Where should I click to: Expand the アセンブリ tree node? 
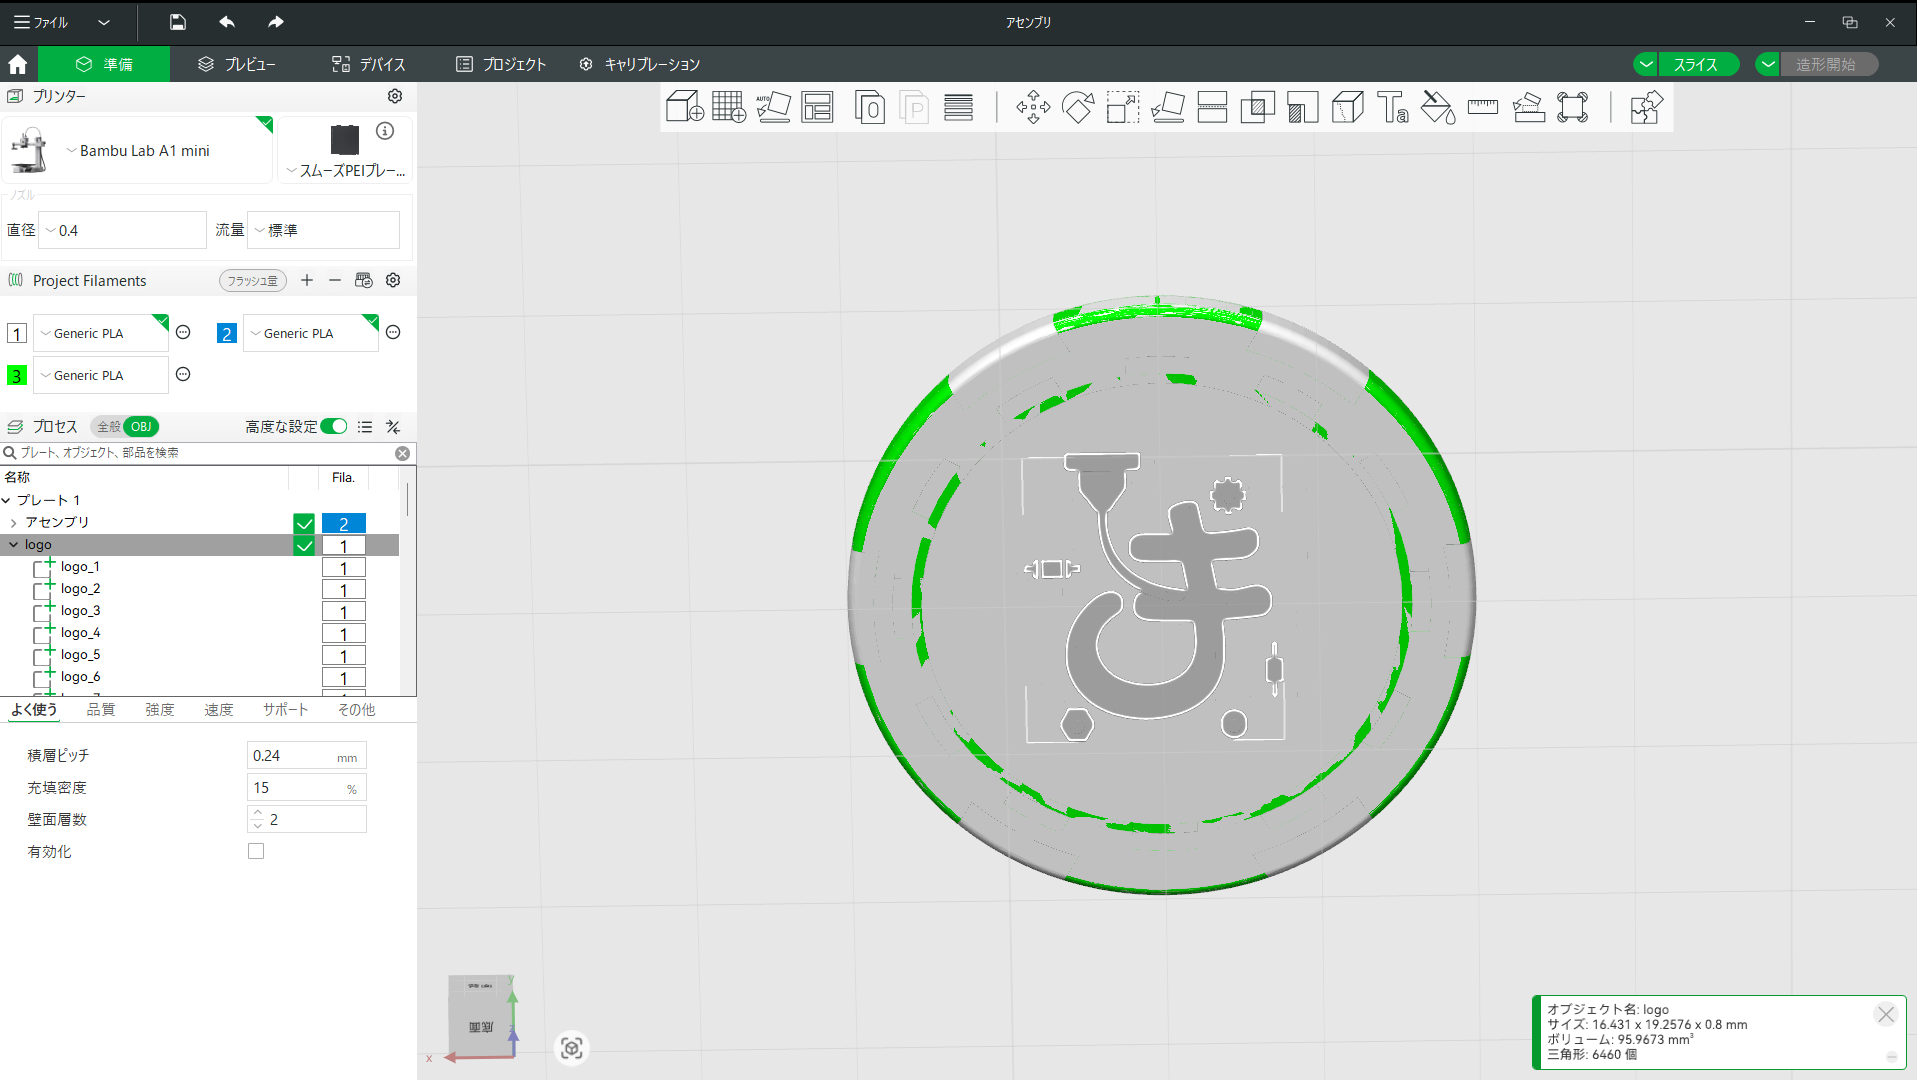pyautogui.click(x=14, y=523)
